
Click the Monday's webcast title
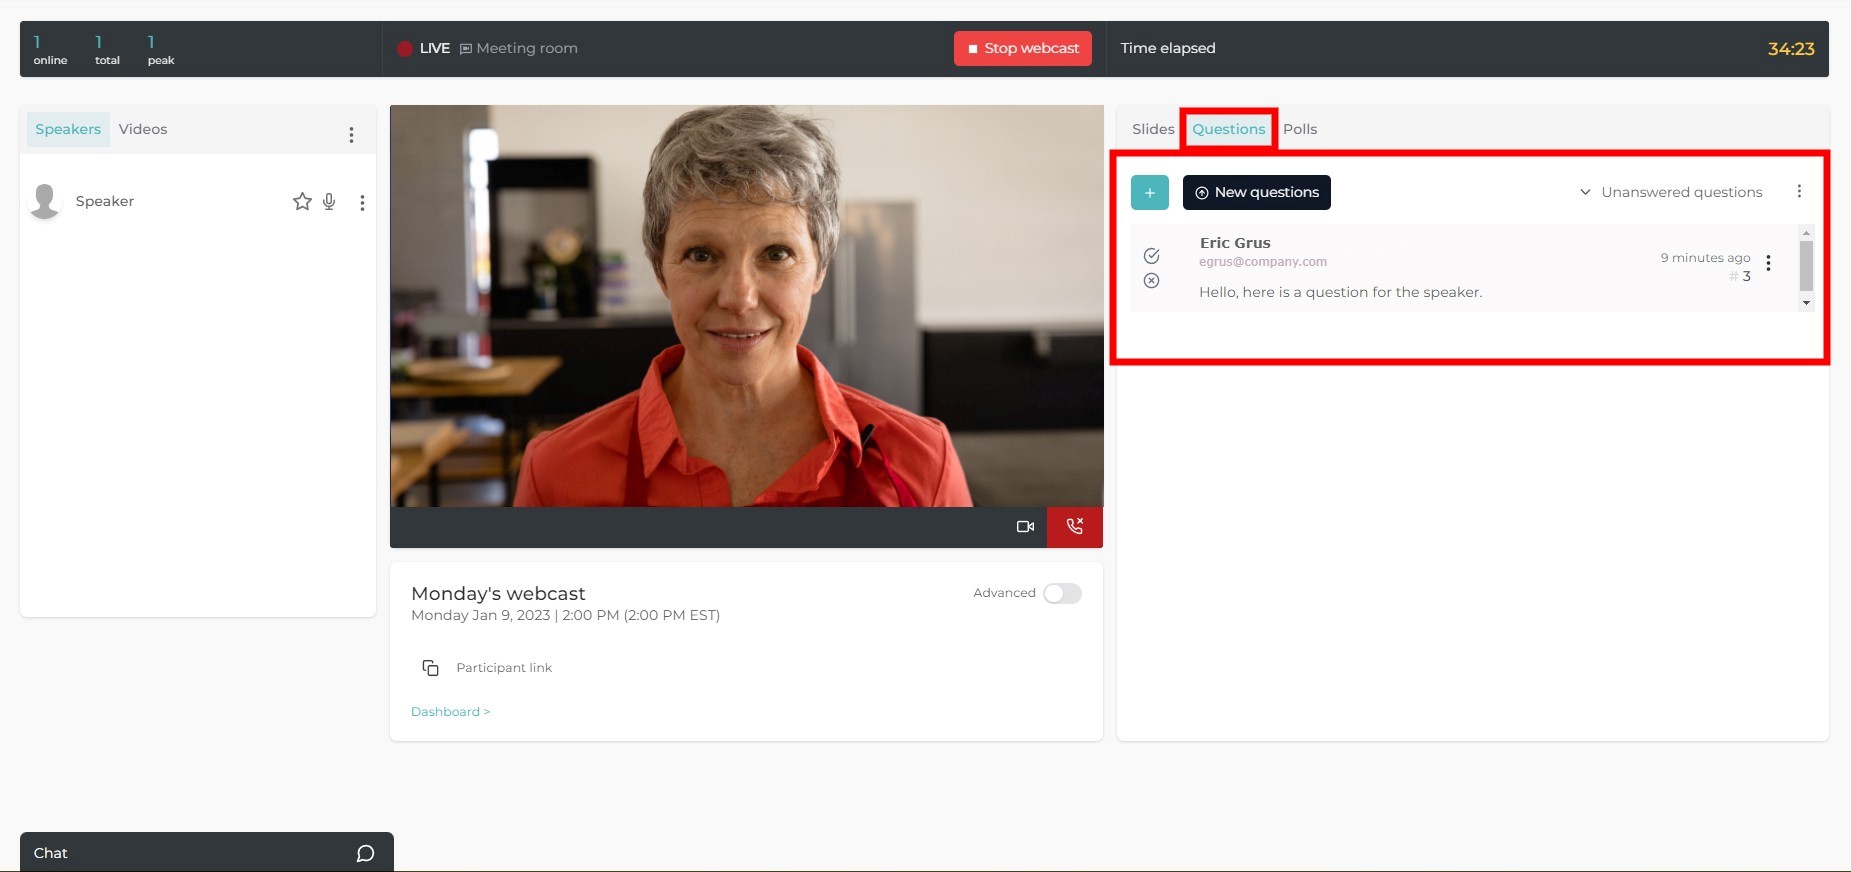[x=498, y=593]
